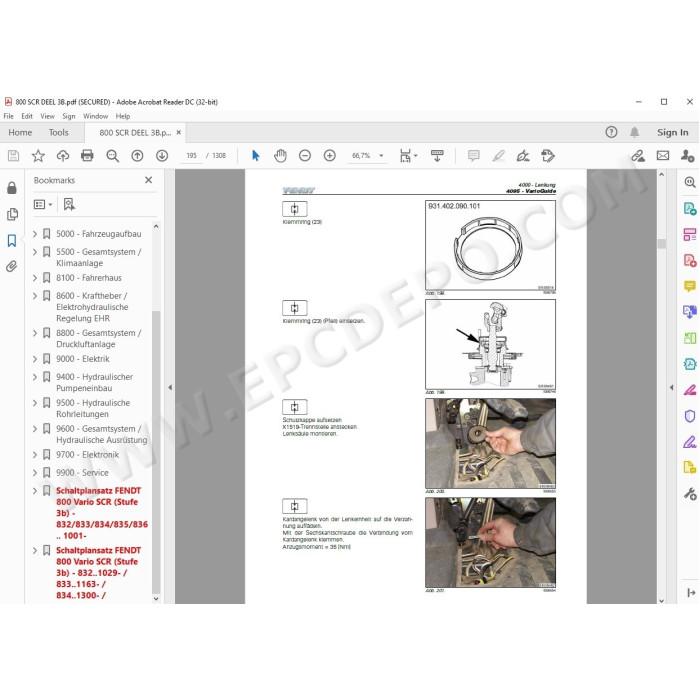Viewport: 700px width, 700px height.
Task: Zoom in with the plus icon
Action: 329,156
